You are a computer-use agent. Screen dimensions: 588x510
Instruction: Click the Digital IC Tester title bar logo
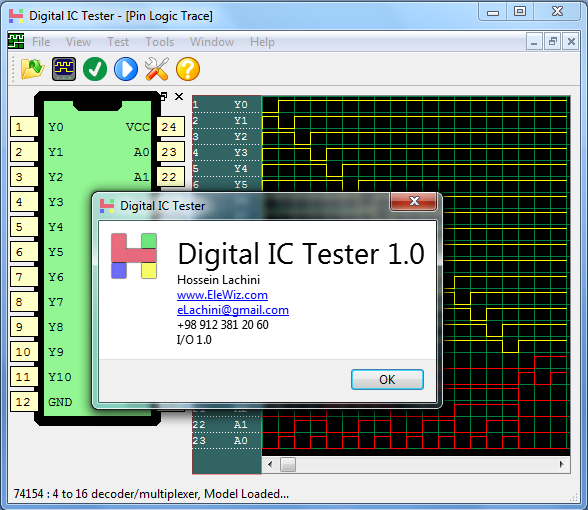click(16, 16)
